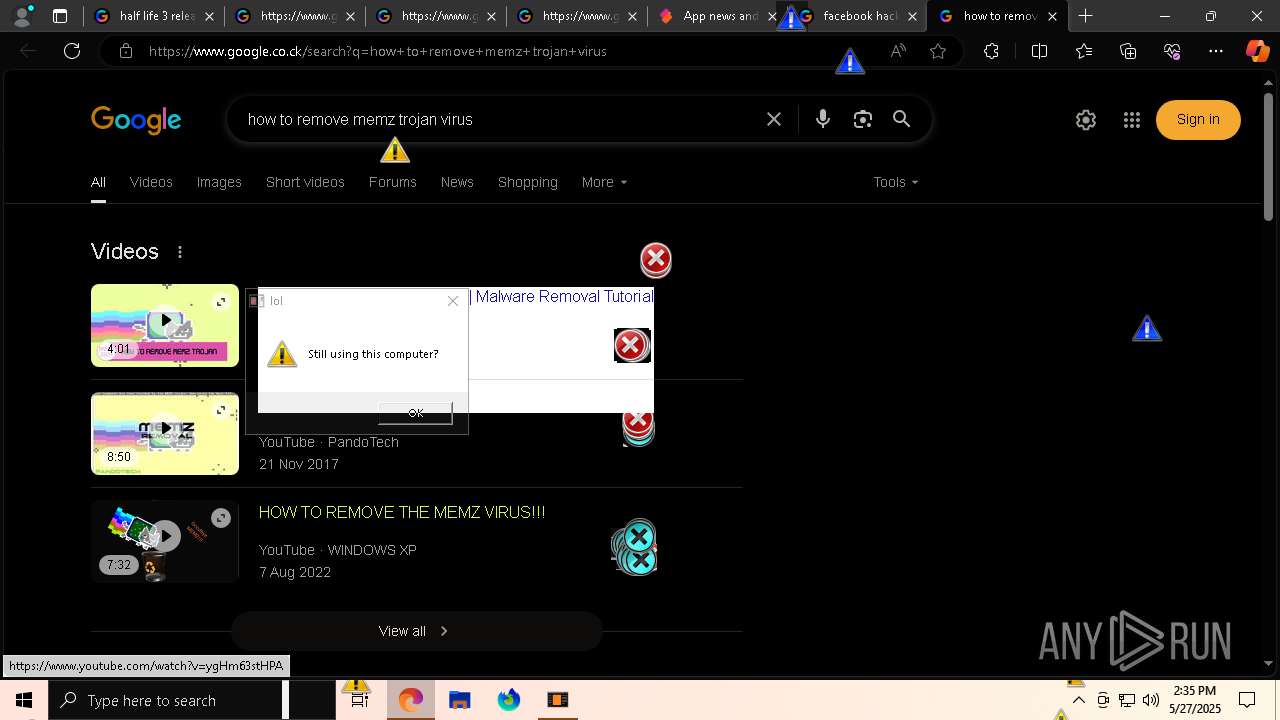Viewport: 1280px width, 720px height.
Task: Close the "half life 3 release" tab
Action: (208, 16)
